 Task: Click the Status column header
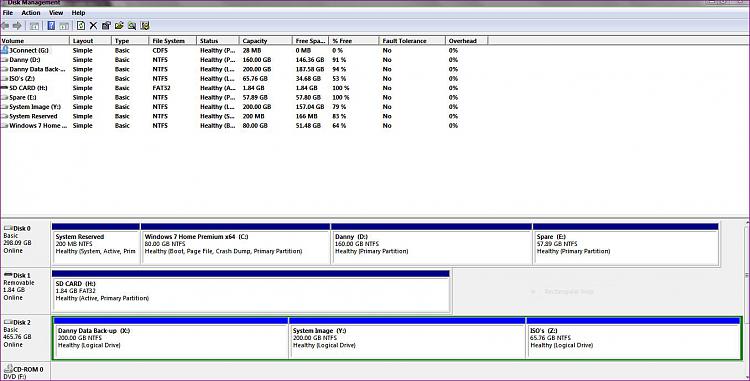[217, 41]
